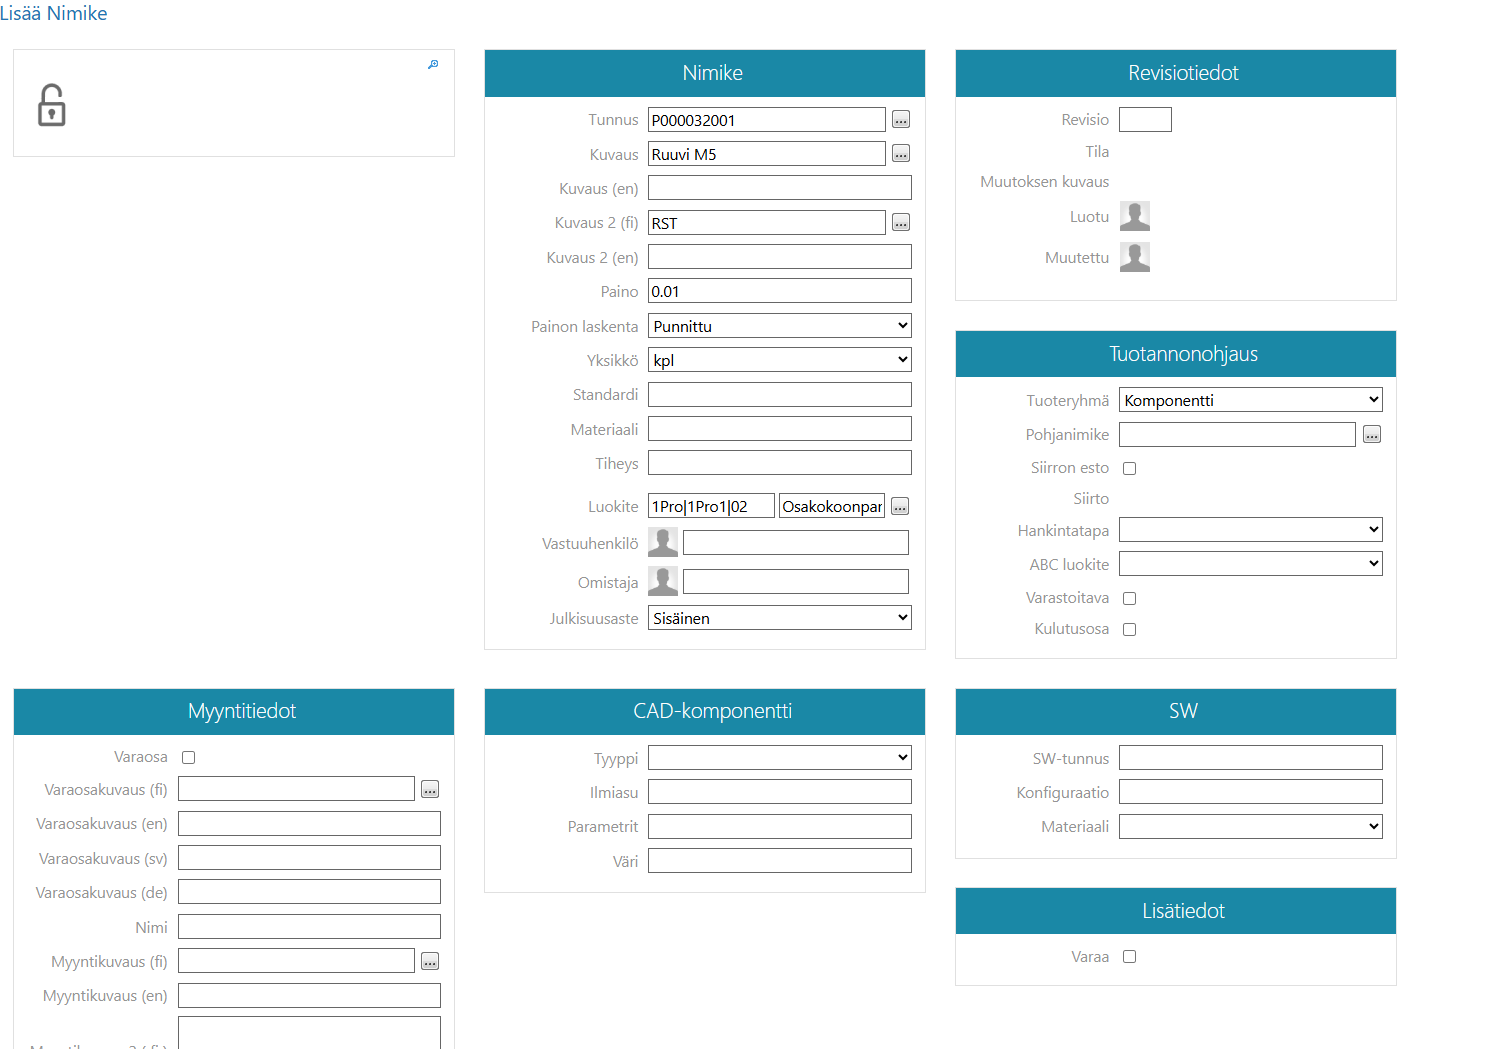Enable the Siirron esto checkbox
The height and width of the screenshot is (1049, 1505).
tap(1130, 468)
